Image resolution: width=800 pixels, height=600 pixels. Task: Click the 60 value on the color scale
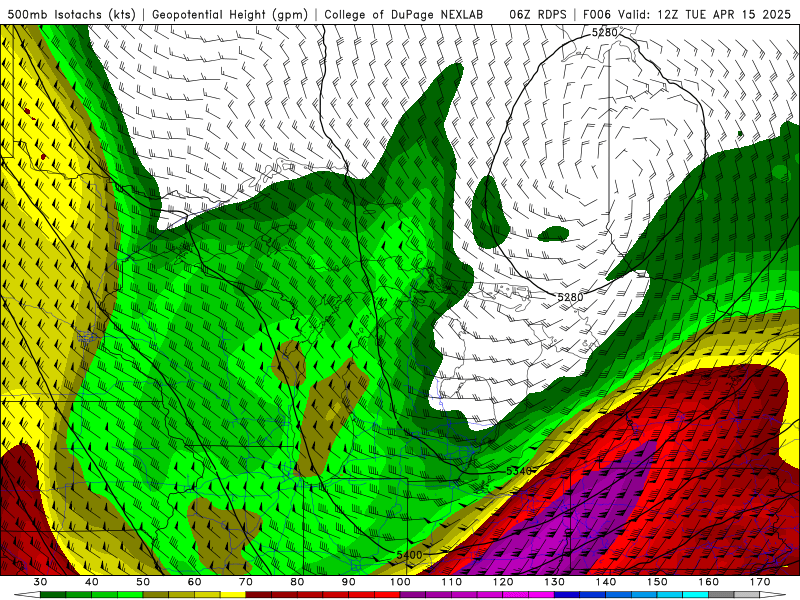click(x=194, y=582)
